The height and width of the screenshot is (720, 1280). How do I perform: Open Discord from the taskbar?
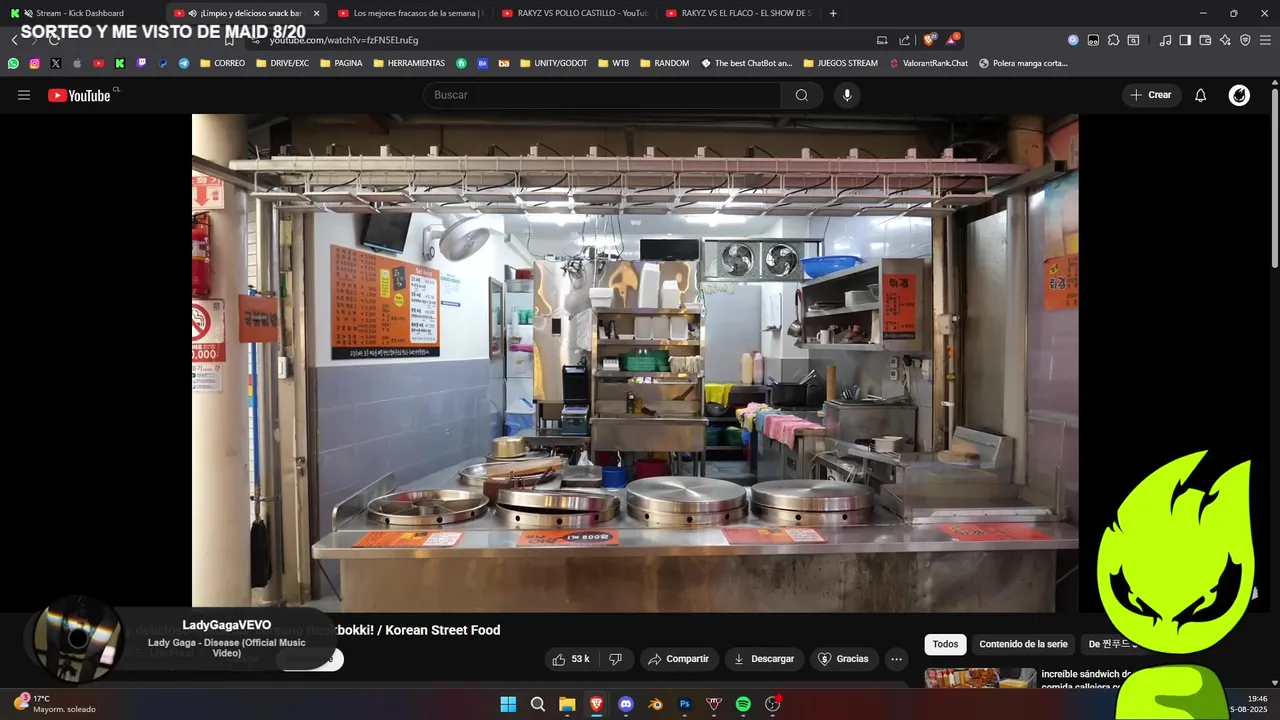(626, 704)
